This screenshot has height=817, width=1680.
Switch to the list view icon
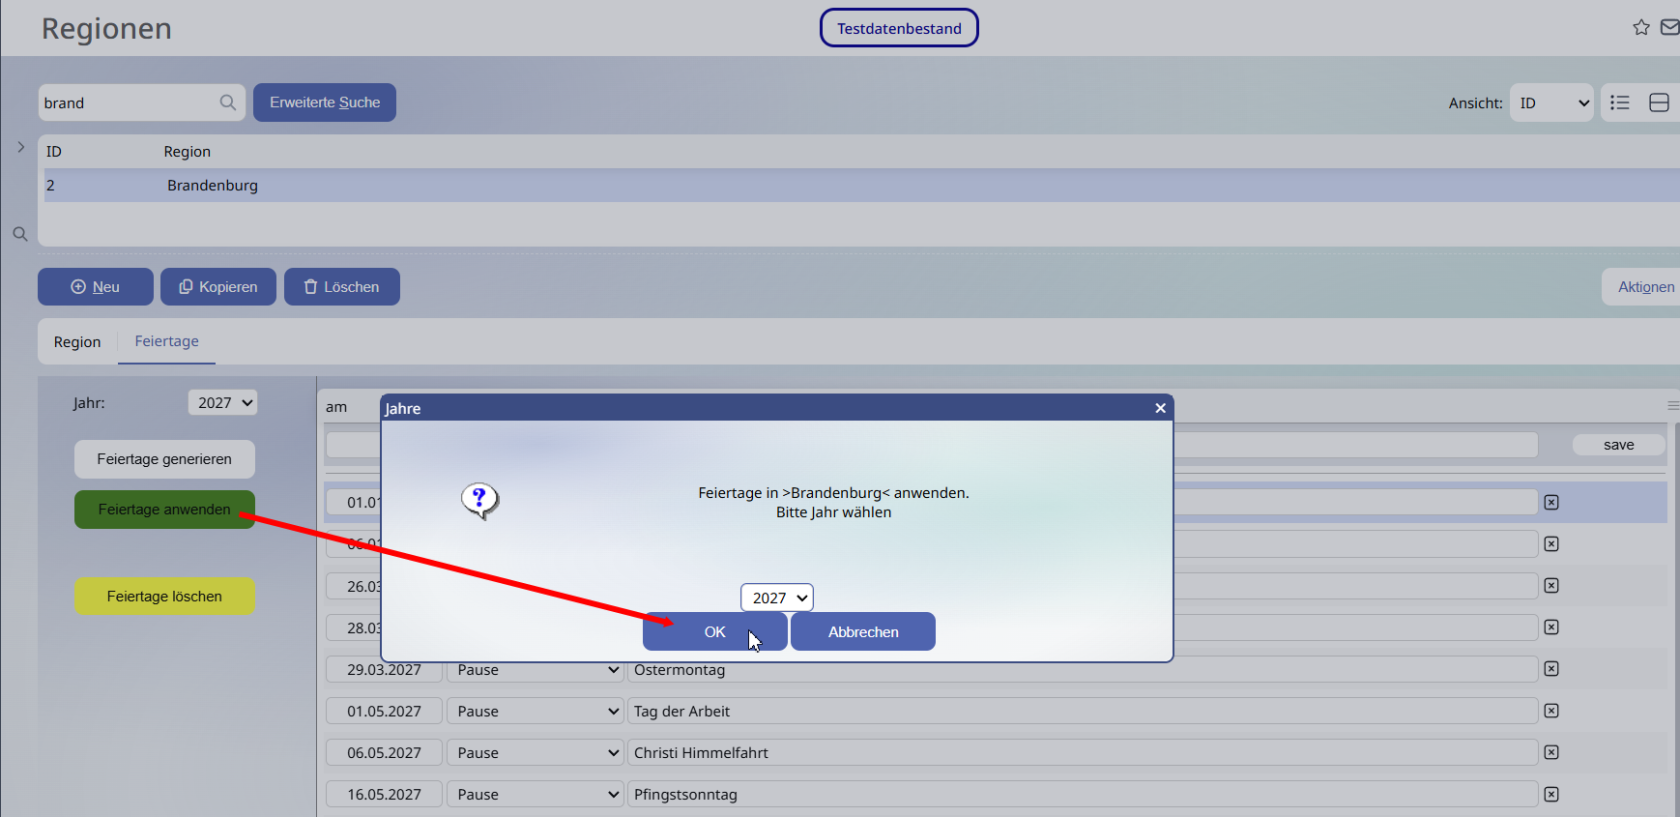click(x=1620, y=102)
